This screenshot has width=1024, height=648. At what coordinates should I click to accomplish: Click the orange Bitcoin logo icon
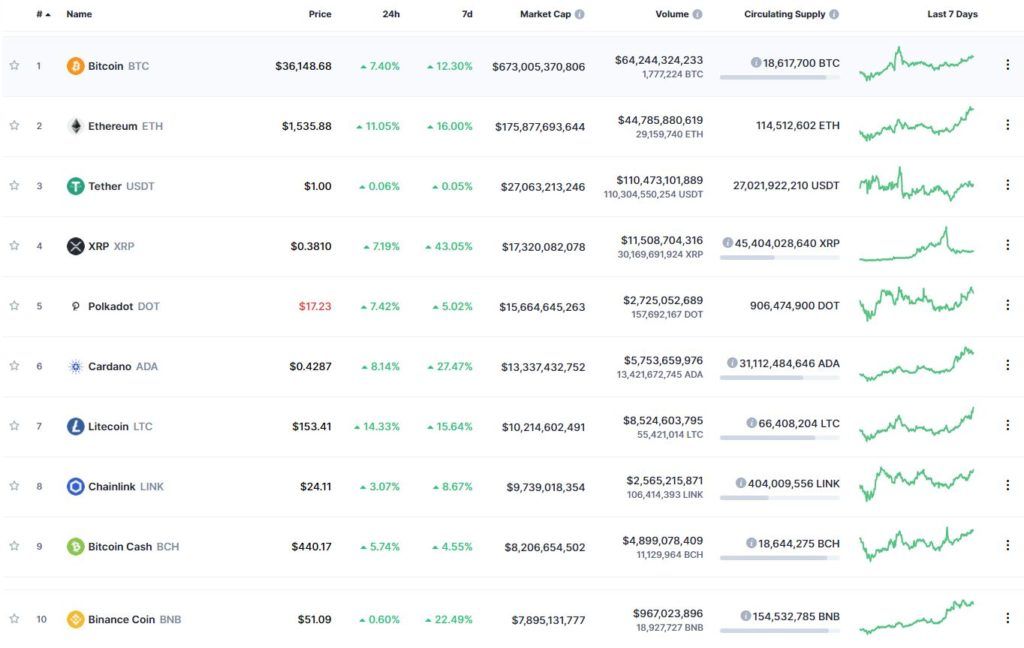pos(76,66)
